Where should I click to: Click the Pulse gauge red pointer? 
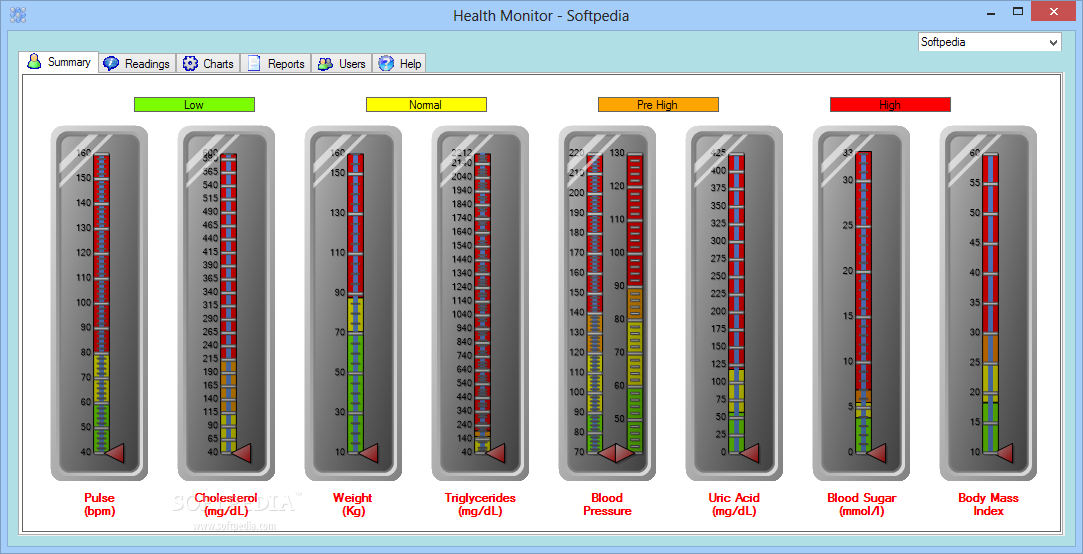tap(117, 452)
